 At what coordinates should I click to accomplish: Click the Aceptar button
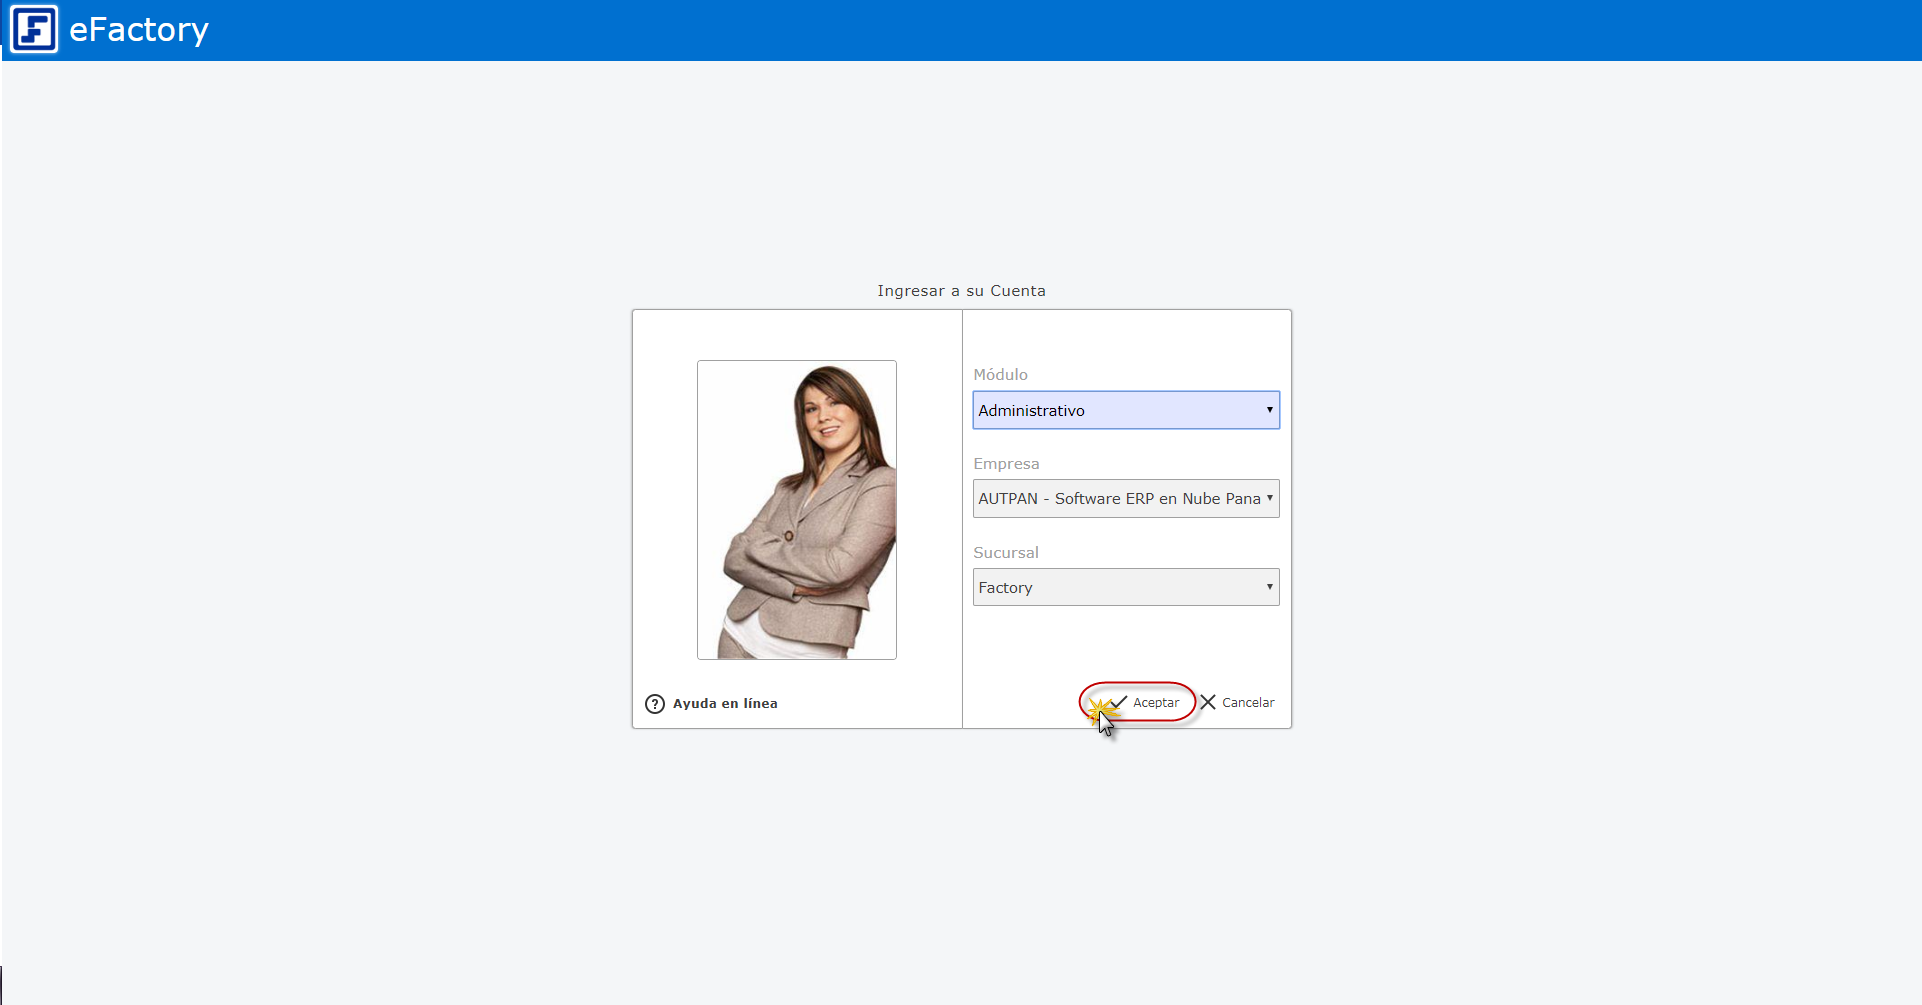(1144, 702)
